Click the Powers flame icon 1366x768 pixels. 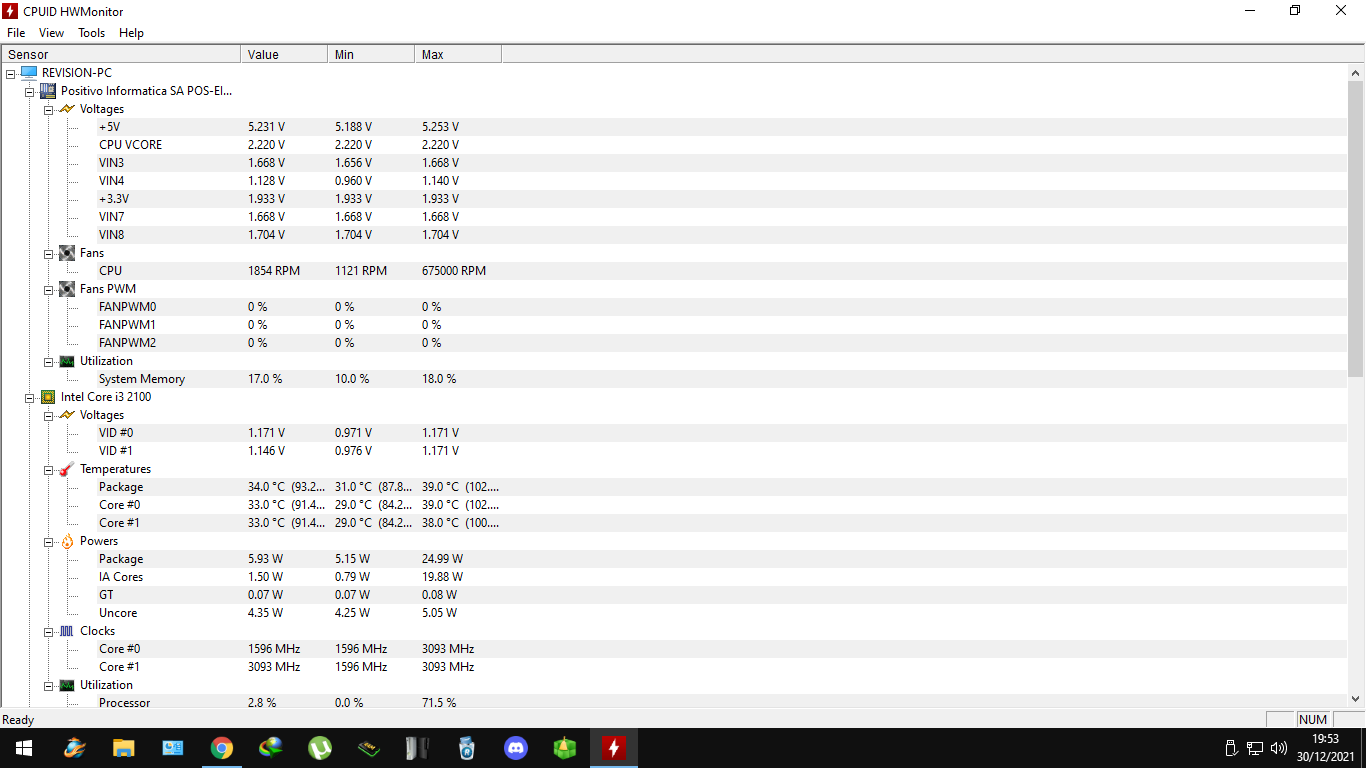[x=67, y=541]
